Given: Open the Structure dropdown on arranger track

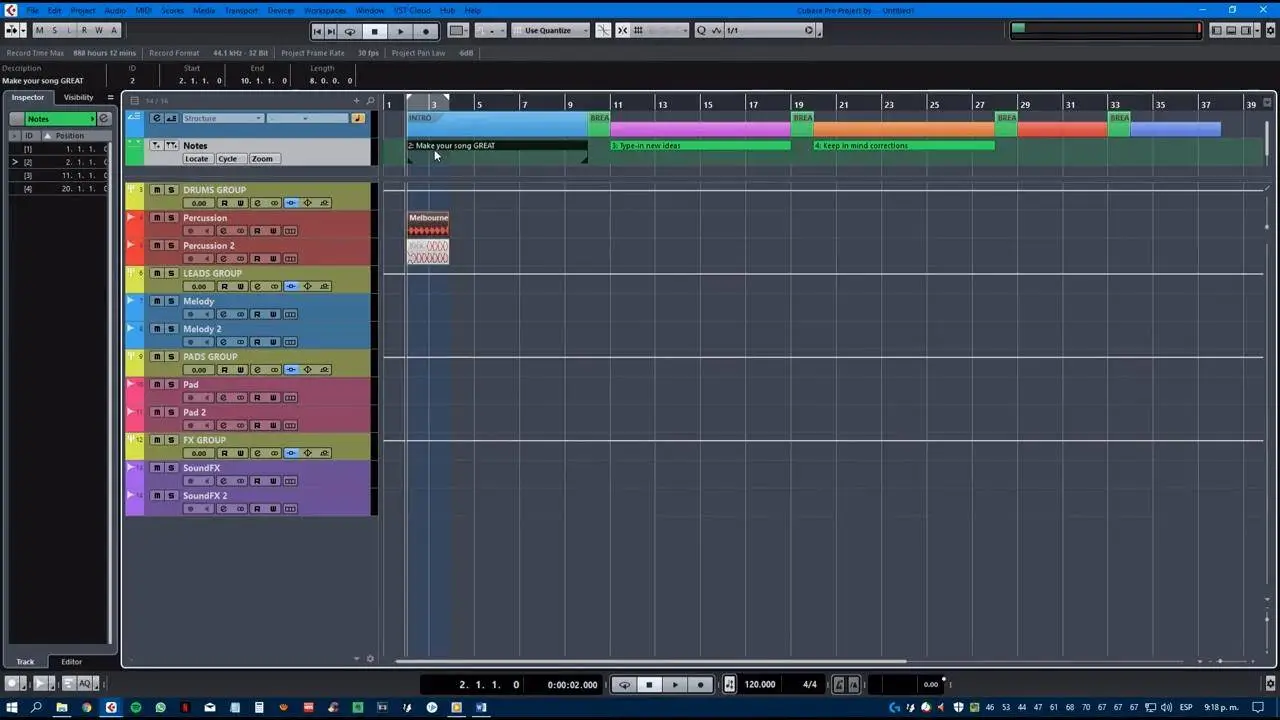Looking at the screenshot, I should [x=222, y=119].
